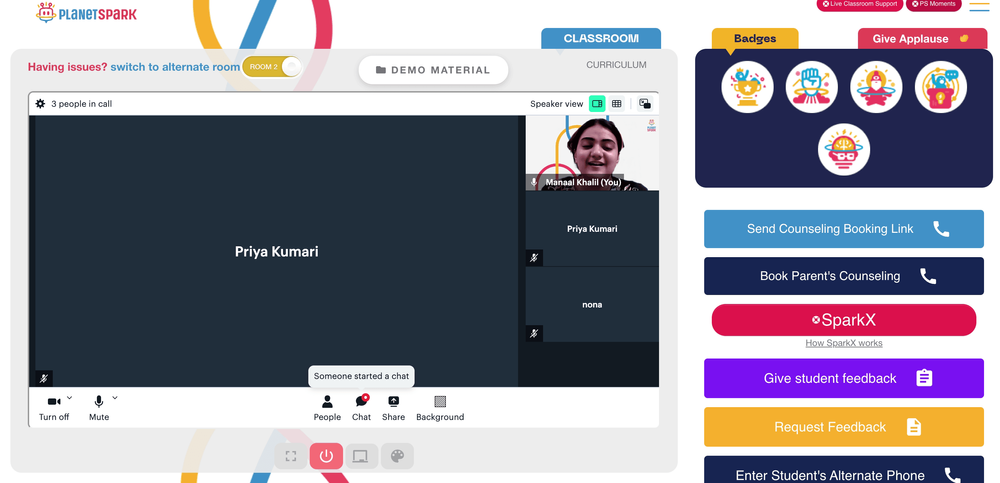Screen dimensions: 1000x483
Task: Switch to the Classroom tab
Action: pos(601,38)
